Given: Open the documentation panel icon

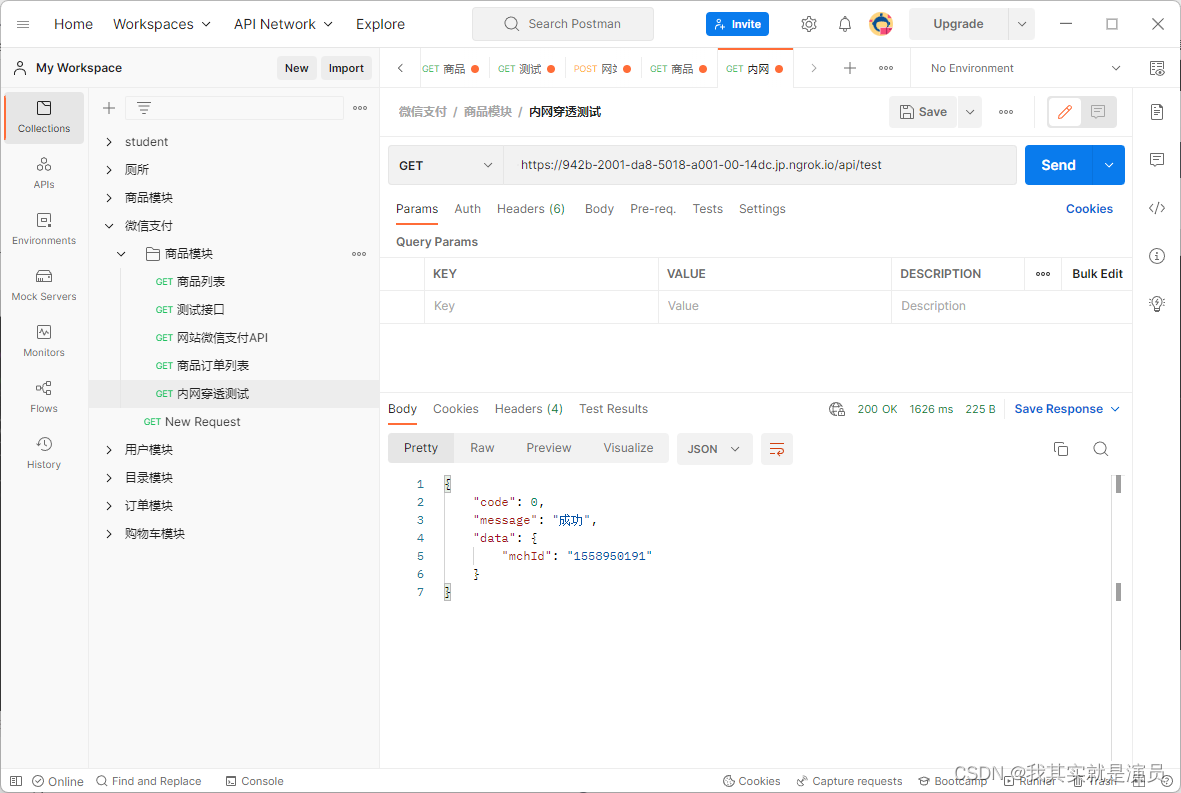Looking at the screenshot, I should (1157, 112).
